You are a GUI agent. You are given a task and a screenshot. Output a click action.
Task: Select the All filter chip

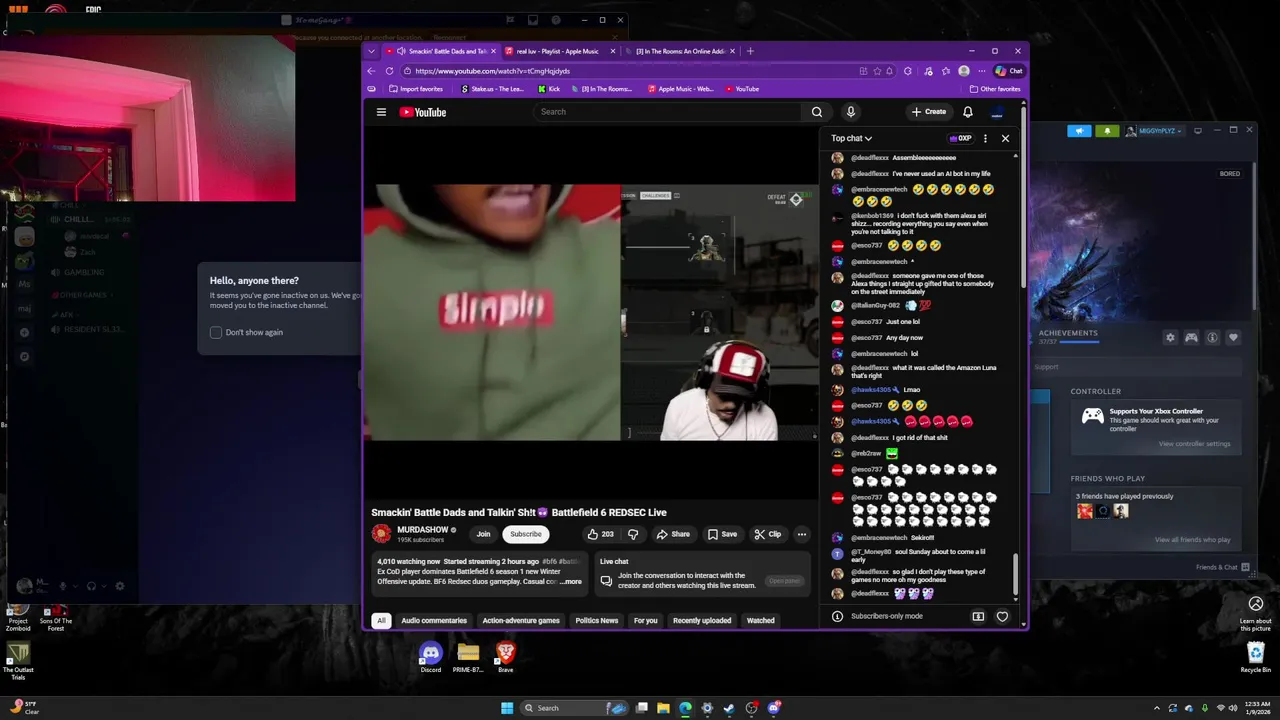pos(381,620)
